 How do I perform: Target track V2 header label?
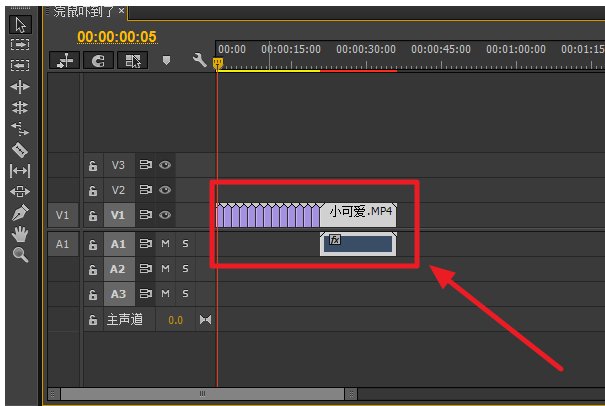pyautogui.click(x=118, y=190)
